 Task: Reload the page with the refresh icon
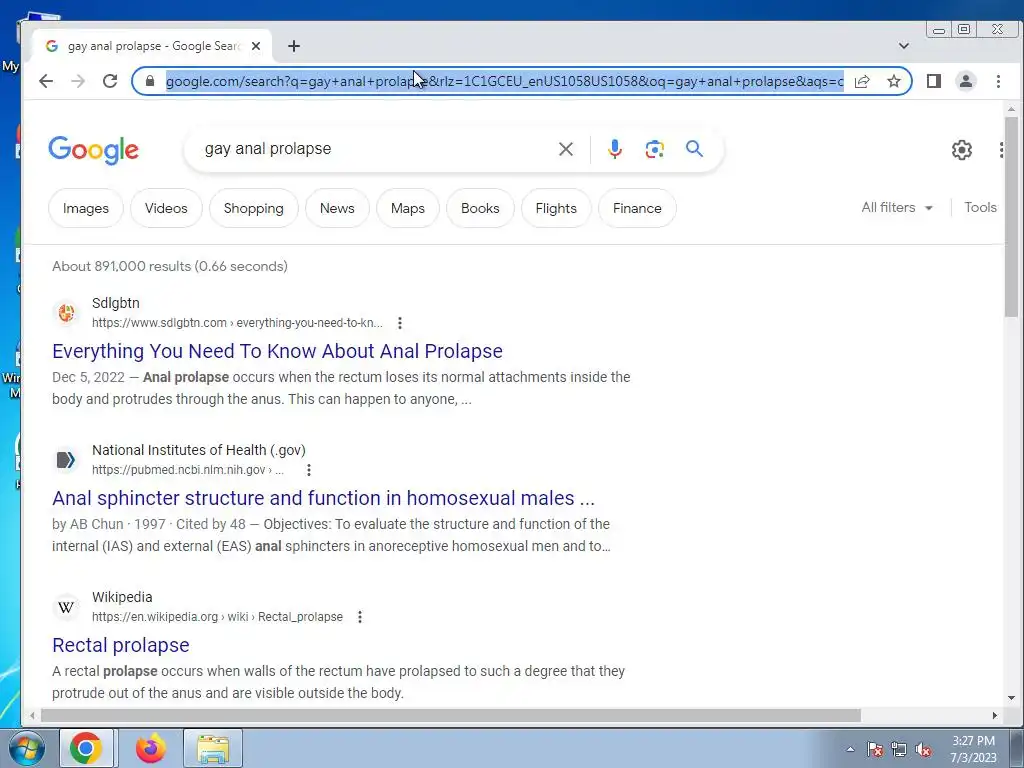tap(110, 81)
